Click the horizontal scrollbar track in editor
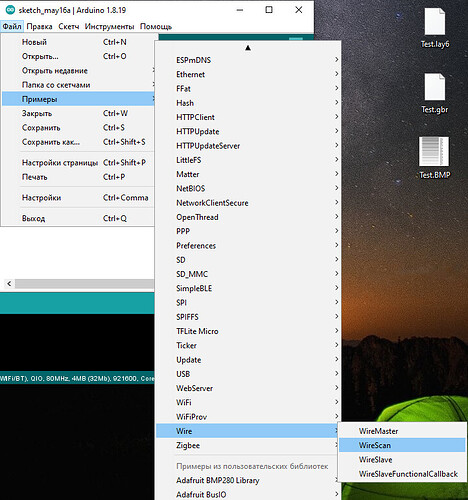This screenshot has width=468, height=500. [84, 284]
